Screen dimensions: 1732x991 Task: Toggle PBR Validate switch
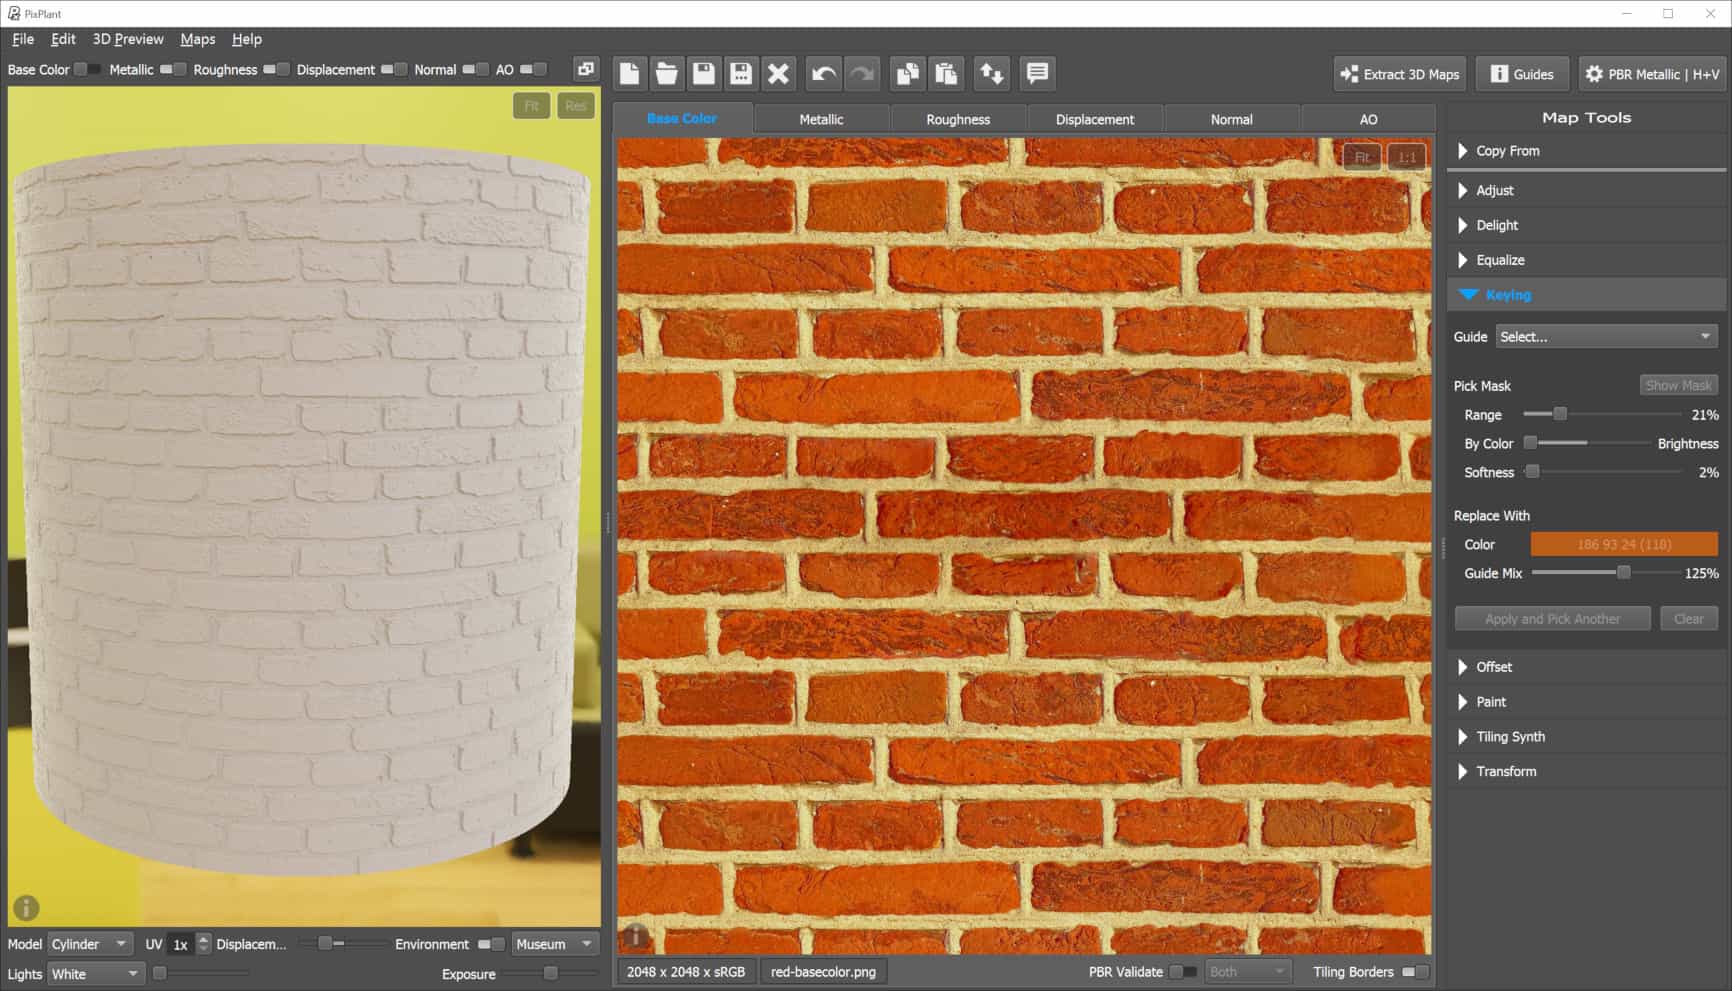pyautogui.click(x=1183, y=972)
